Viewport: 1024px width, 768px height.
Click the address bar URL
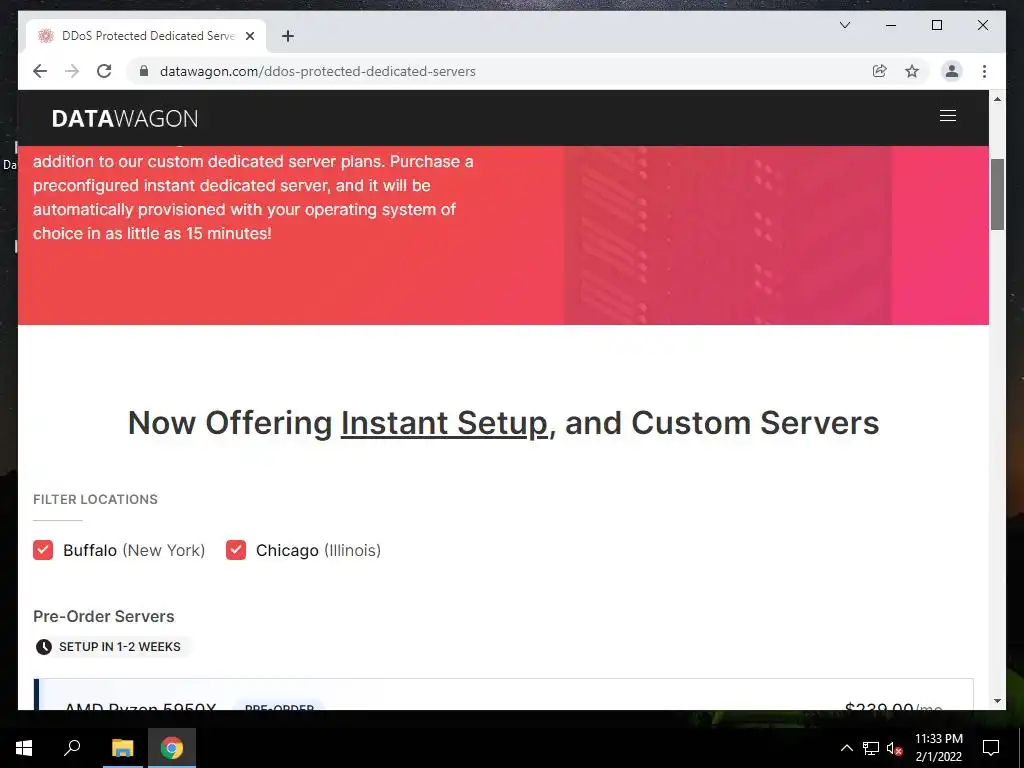point(317,71)
